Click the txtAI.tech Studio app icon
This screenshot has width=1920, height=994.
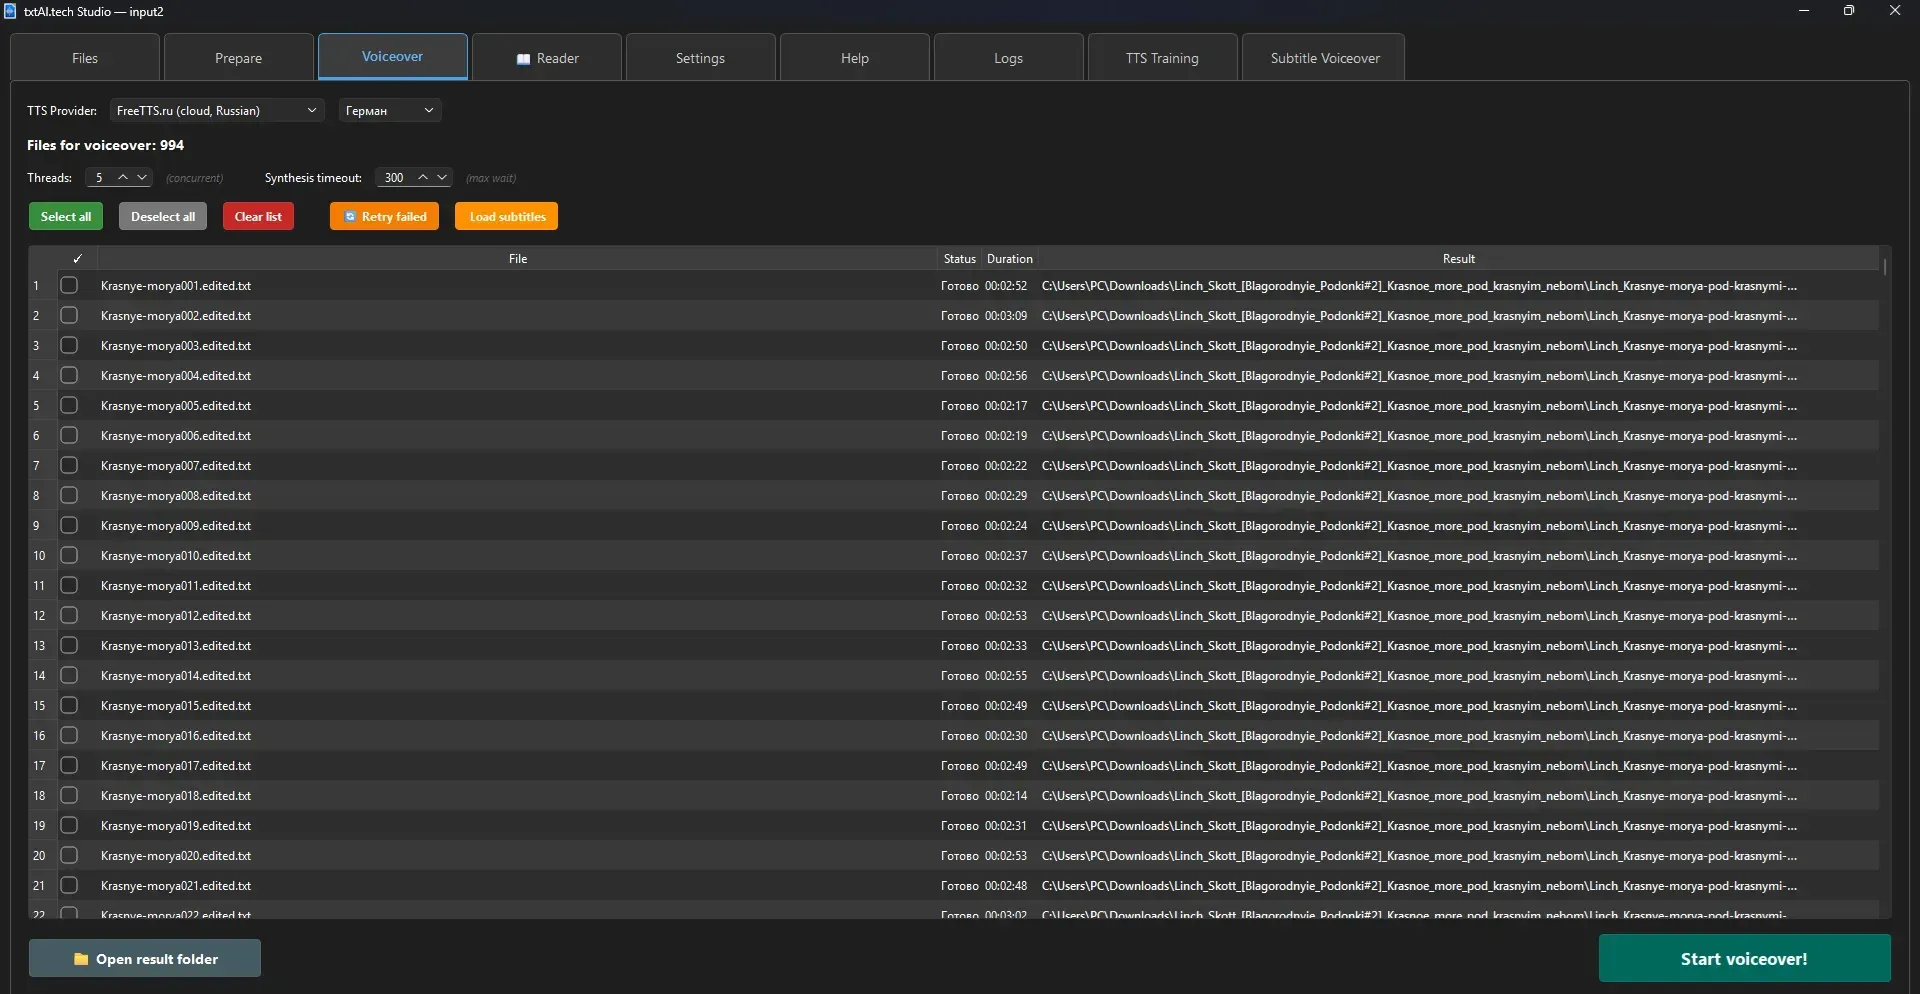[11, 11]
